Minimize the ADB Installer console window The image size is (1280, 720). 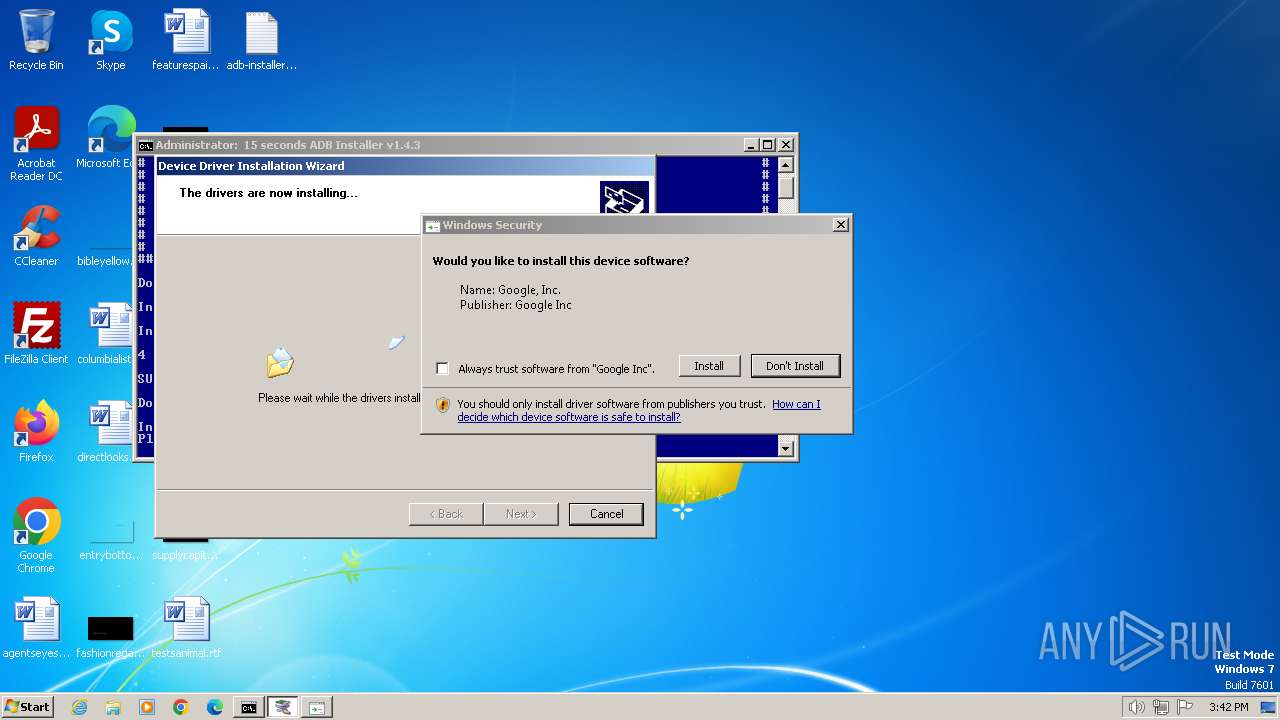tap(752, 145)
